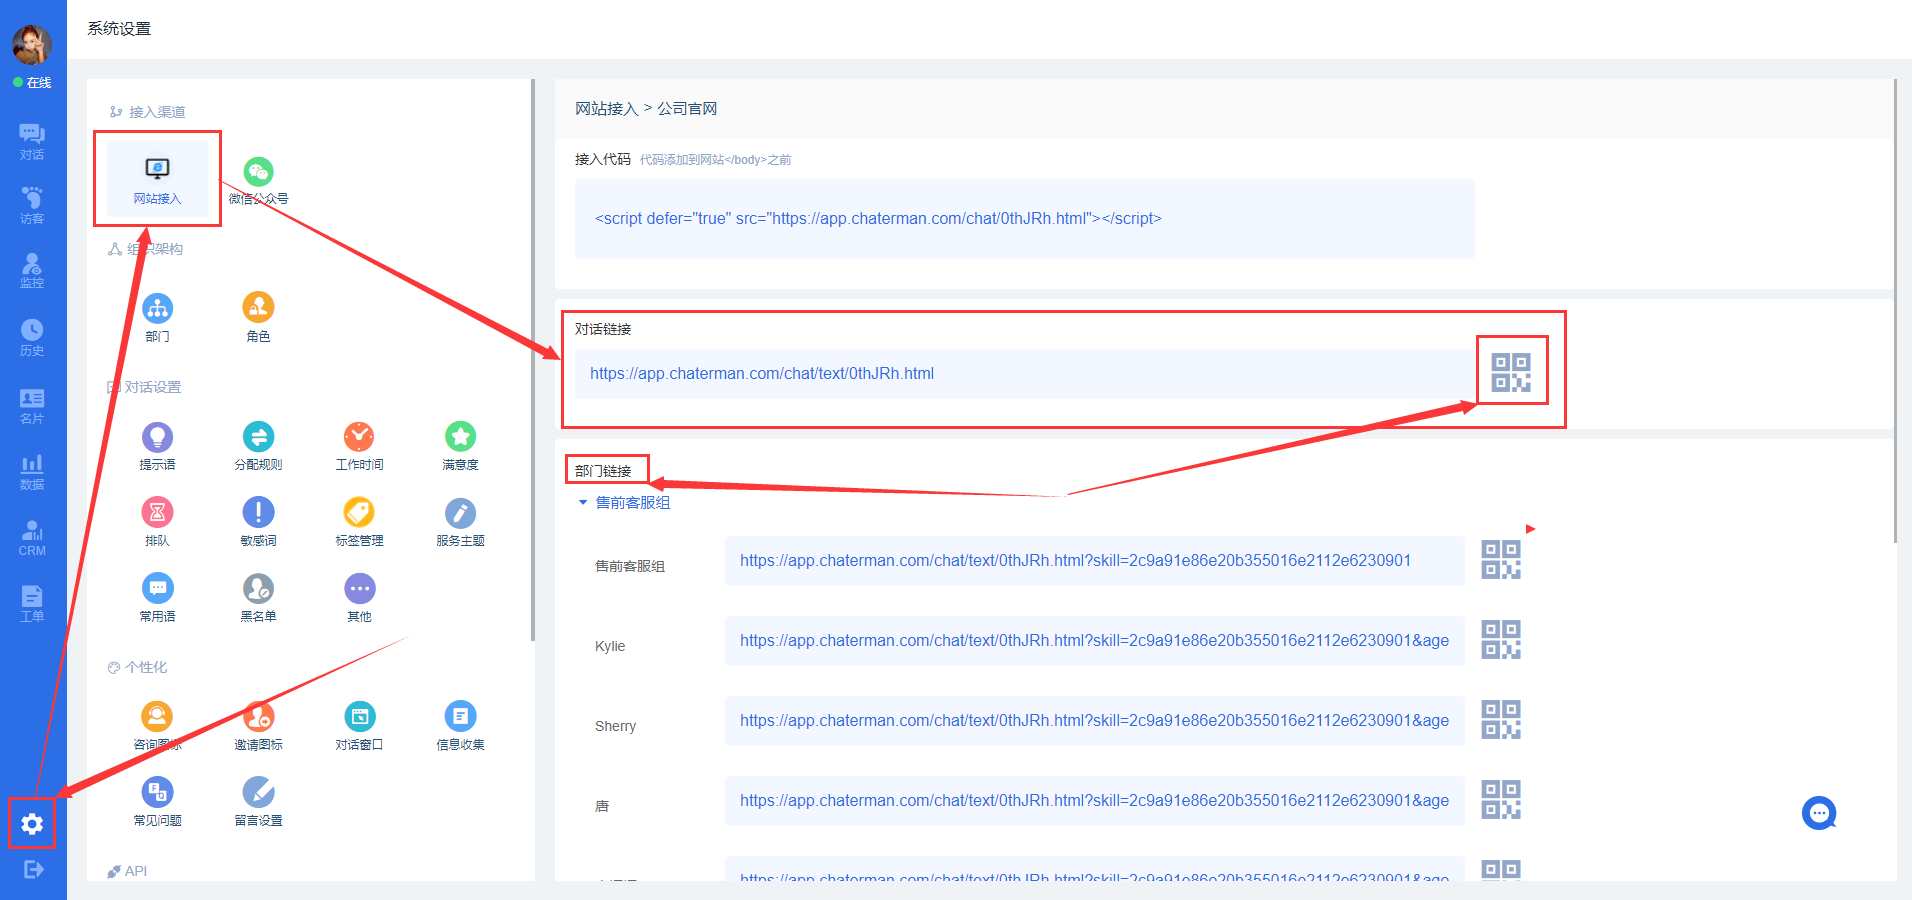Viewport: 1912px width, 900px height.
Task: Open 常见问题 FAQ settings
Action: (x=157, y=802)
